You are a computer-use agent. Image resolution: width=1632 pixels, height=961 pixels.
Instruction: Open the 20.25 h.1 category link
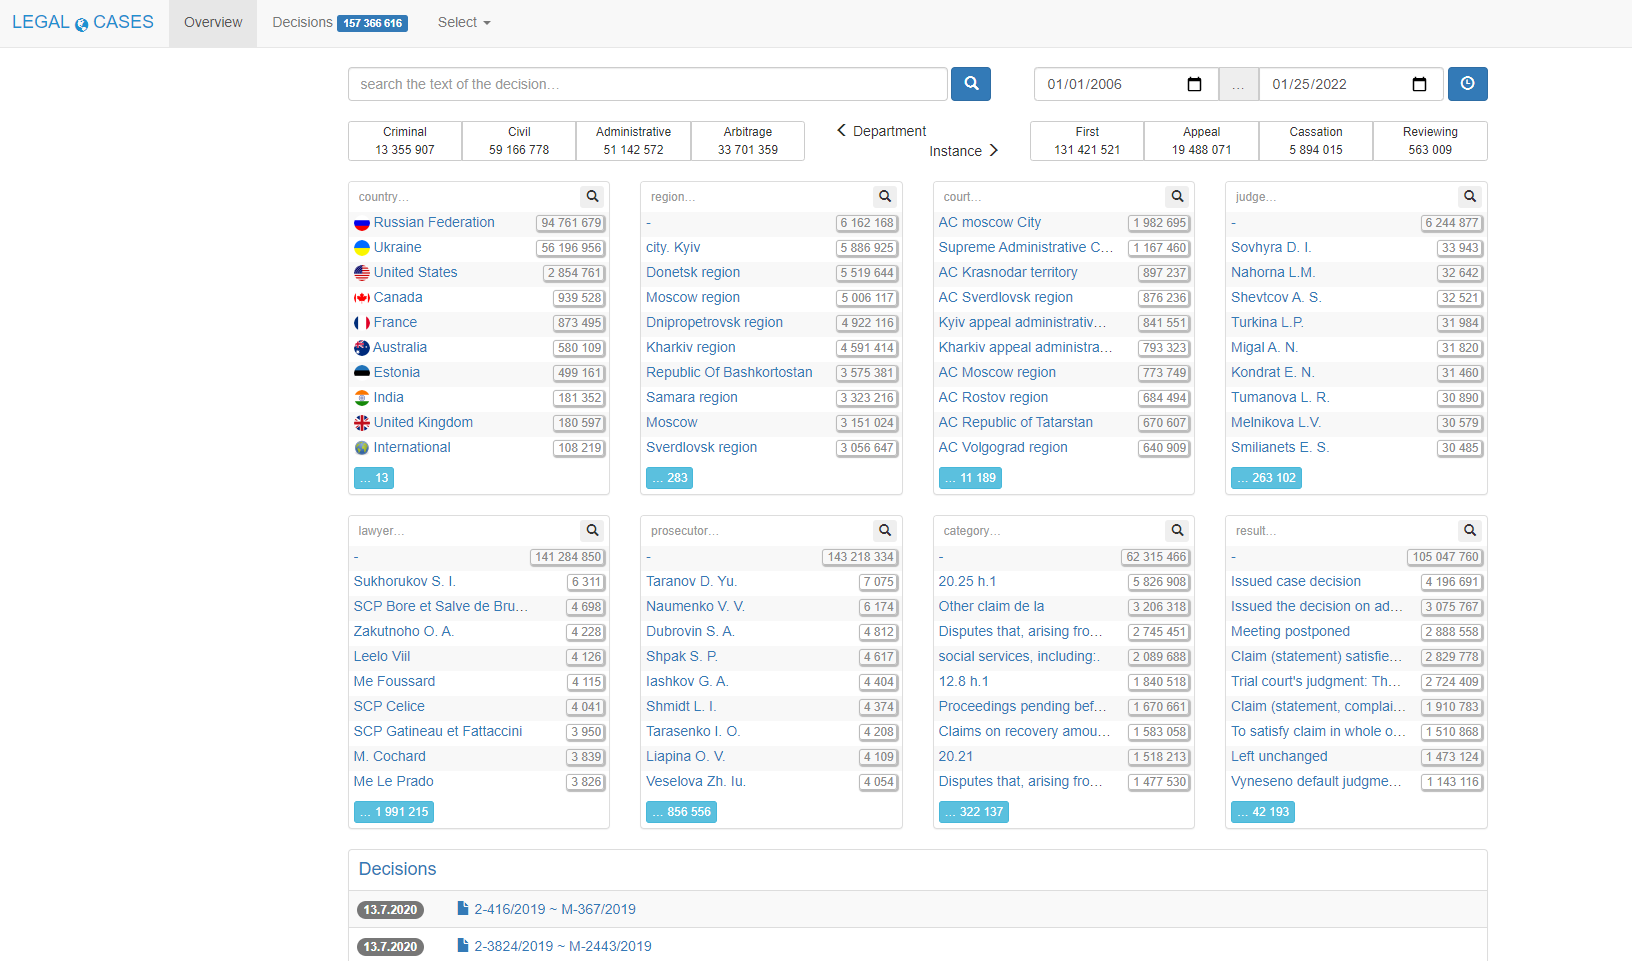coord(967,581)
